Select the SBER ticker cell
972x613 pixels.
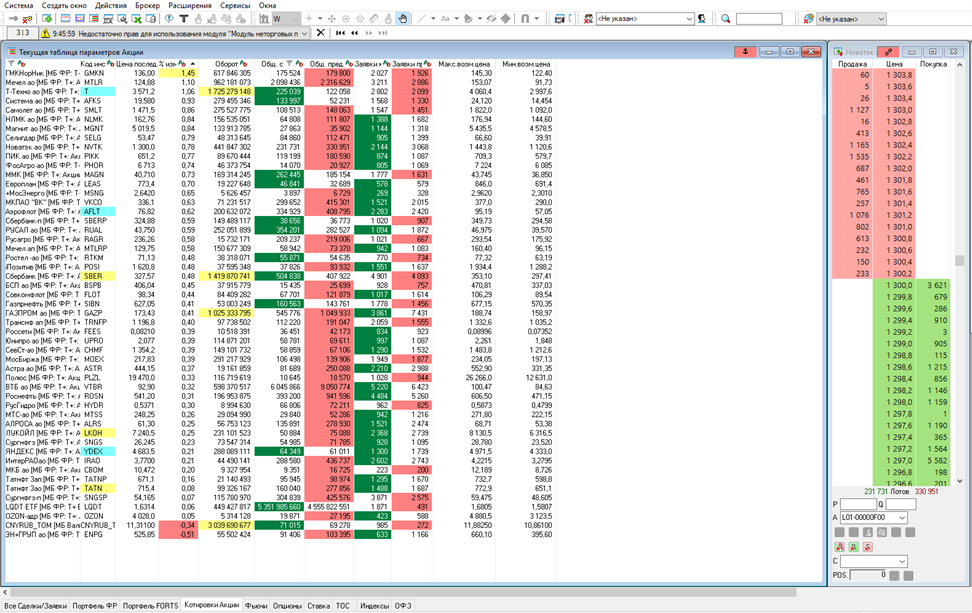[x=98, y=276]
